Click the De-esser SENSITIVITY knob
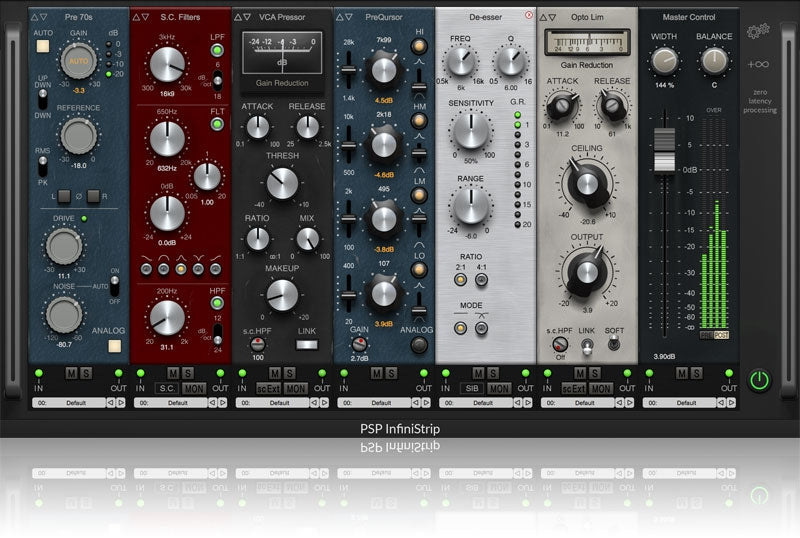The image size is (800, 538). (x=471, y=131)
